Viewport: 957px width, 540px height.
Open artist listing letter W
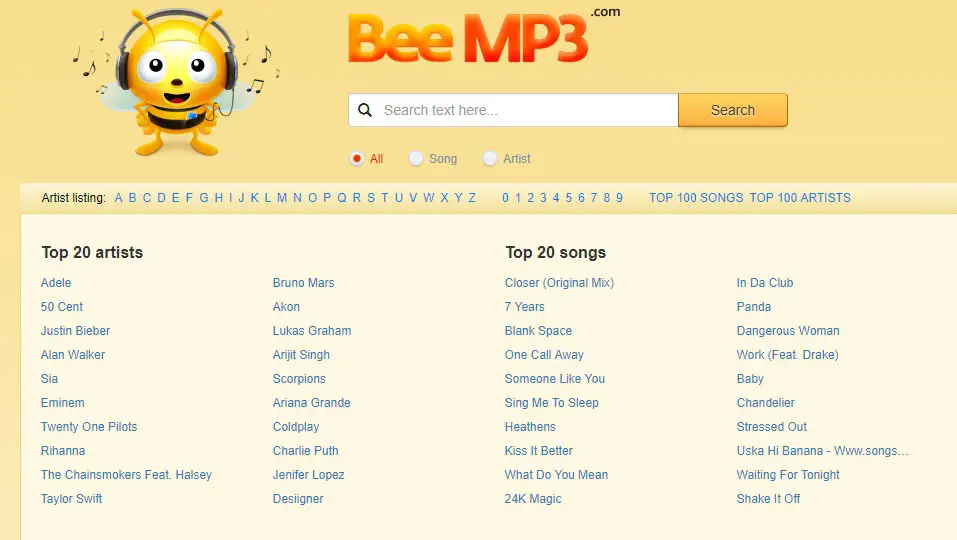pos(428,198)
